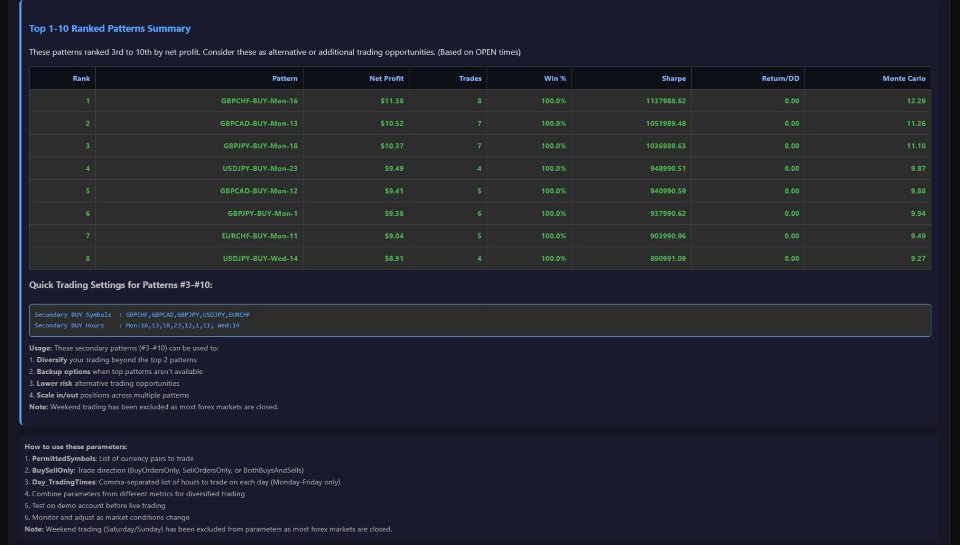Click Monte Carlo value 9.94
This screenshot has width=960, height=545.
[918, 214]
